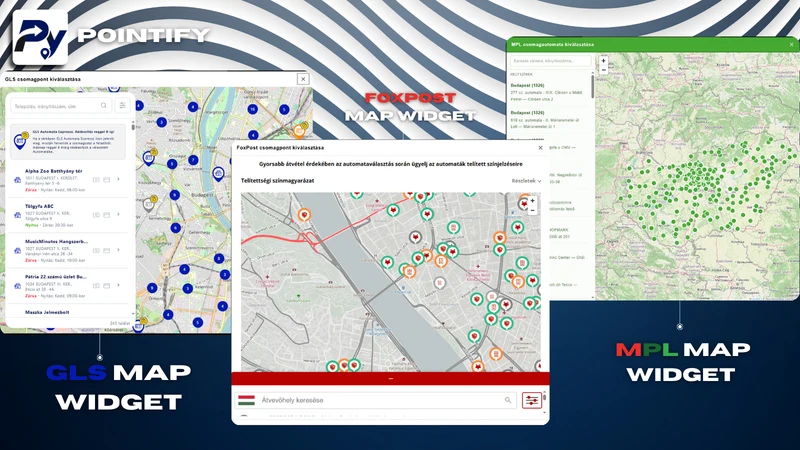Focus the 'Átvevőhely keresése' search field
800x450 pixels.
(376, 401)
